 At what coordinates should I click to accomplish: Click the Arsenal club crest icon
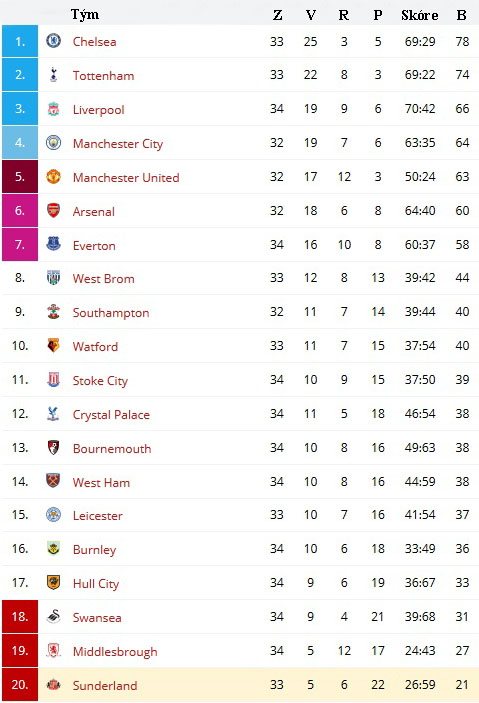(x=53, y=210)
